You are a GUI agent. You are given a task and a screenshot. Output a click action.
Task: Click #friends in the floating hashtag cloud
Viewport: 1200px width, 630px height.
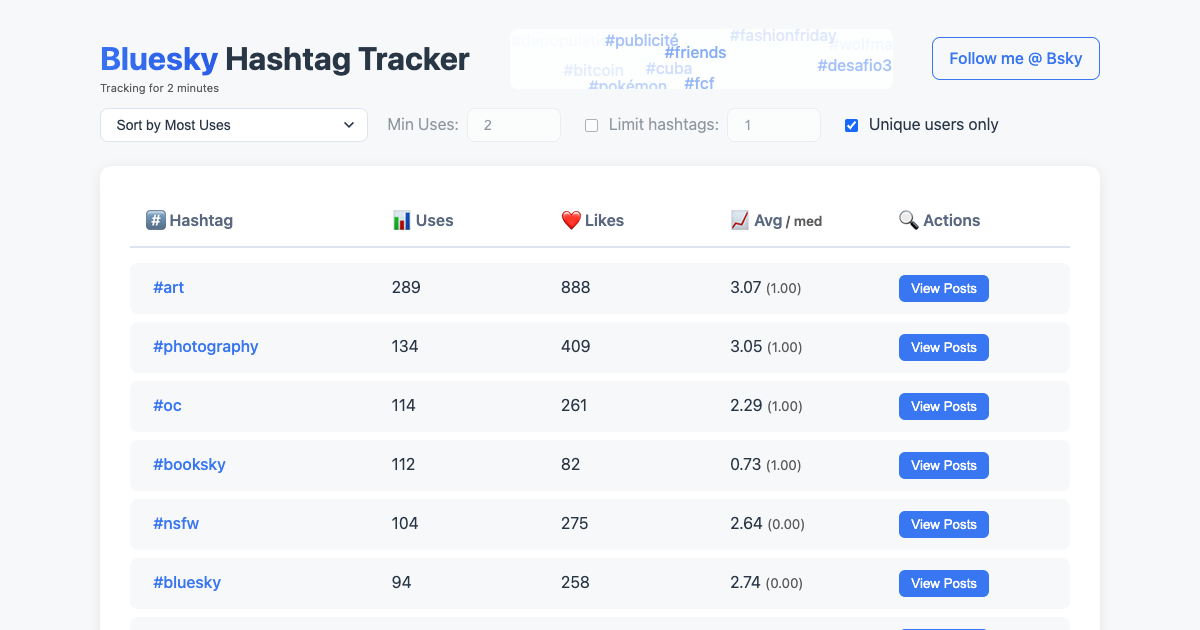tap(695, 52)
